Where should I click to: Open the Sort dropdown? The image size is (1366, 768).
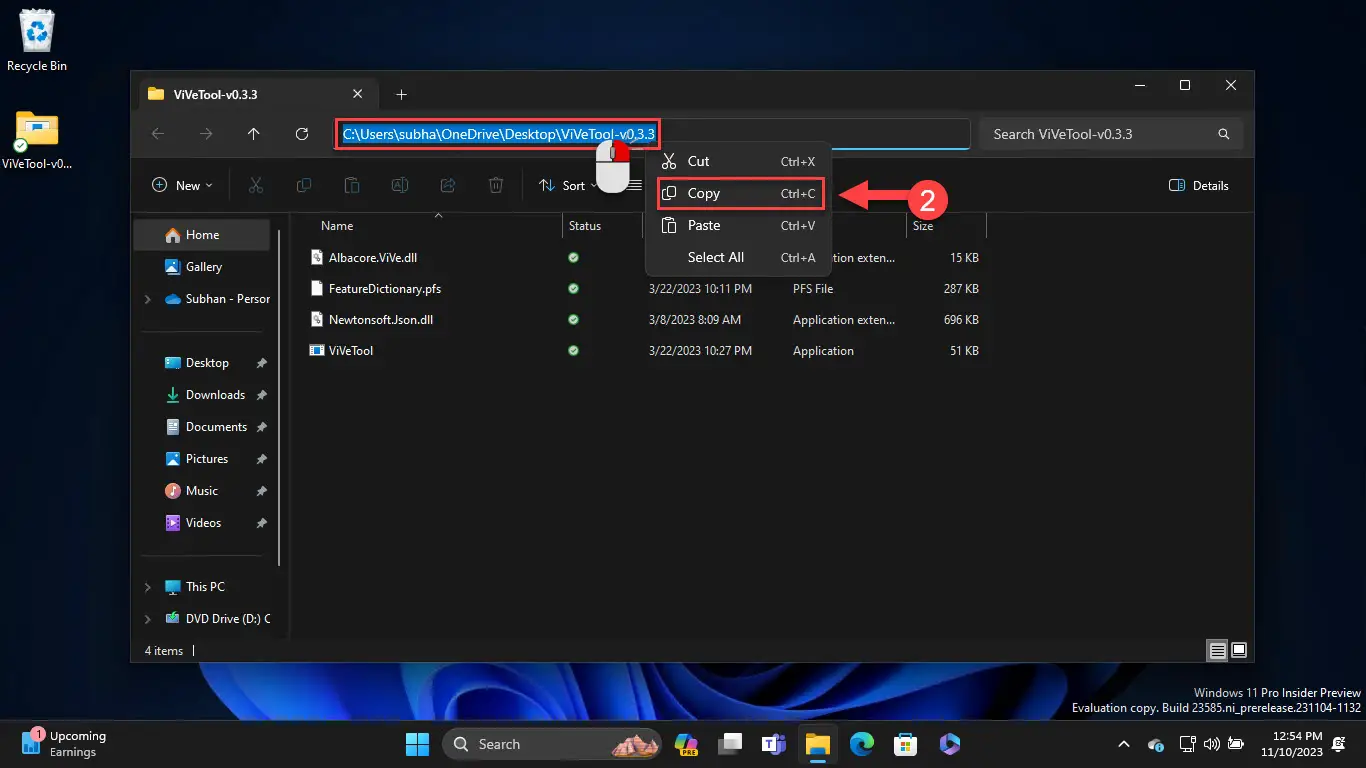(567, 185)
